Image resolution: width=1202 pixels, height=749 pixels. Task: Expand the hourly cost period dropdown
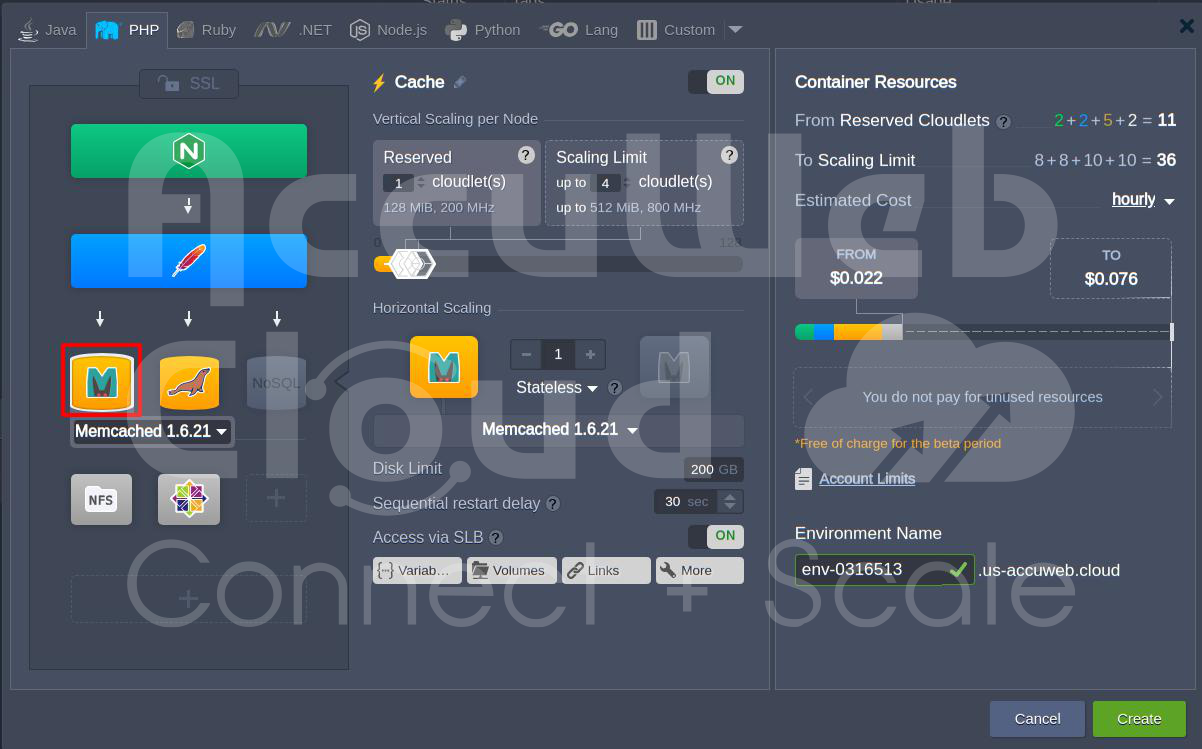[x=1142, y=200]
